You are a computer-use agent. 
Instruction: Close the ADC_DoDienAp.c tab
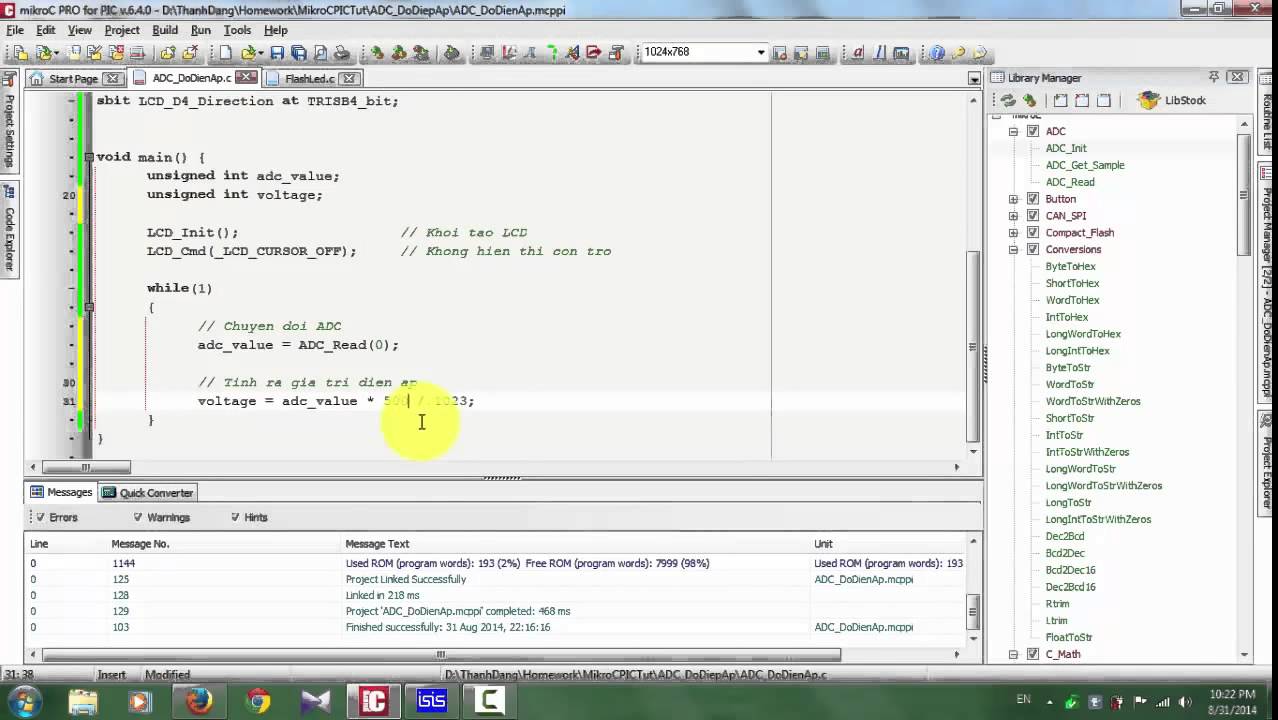tap(246, 77)
